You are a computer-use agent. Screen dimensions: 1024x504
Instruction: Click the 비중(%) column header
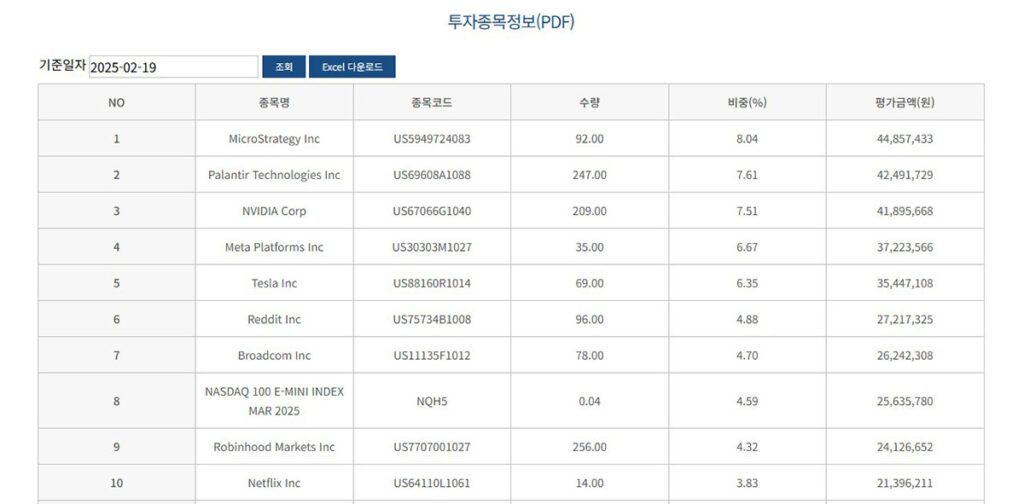[747, 102]
